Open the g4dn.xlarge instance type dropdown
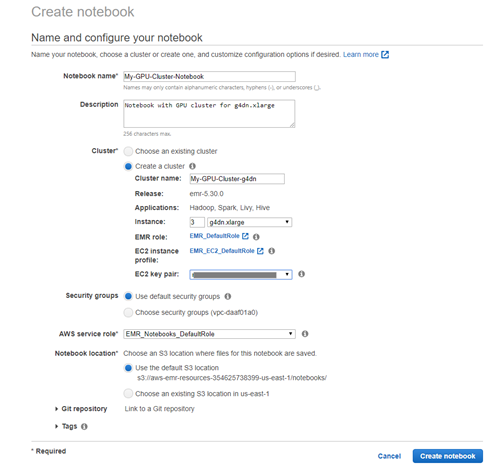Image resolution: width=493 pixels, height=469 pixels. (x=249, y=222)
